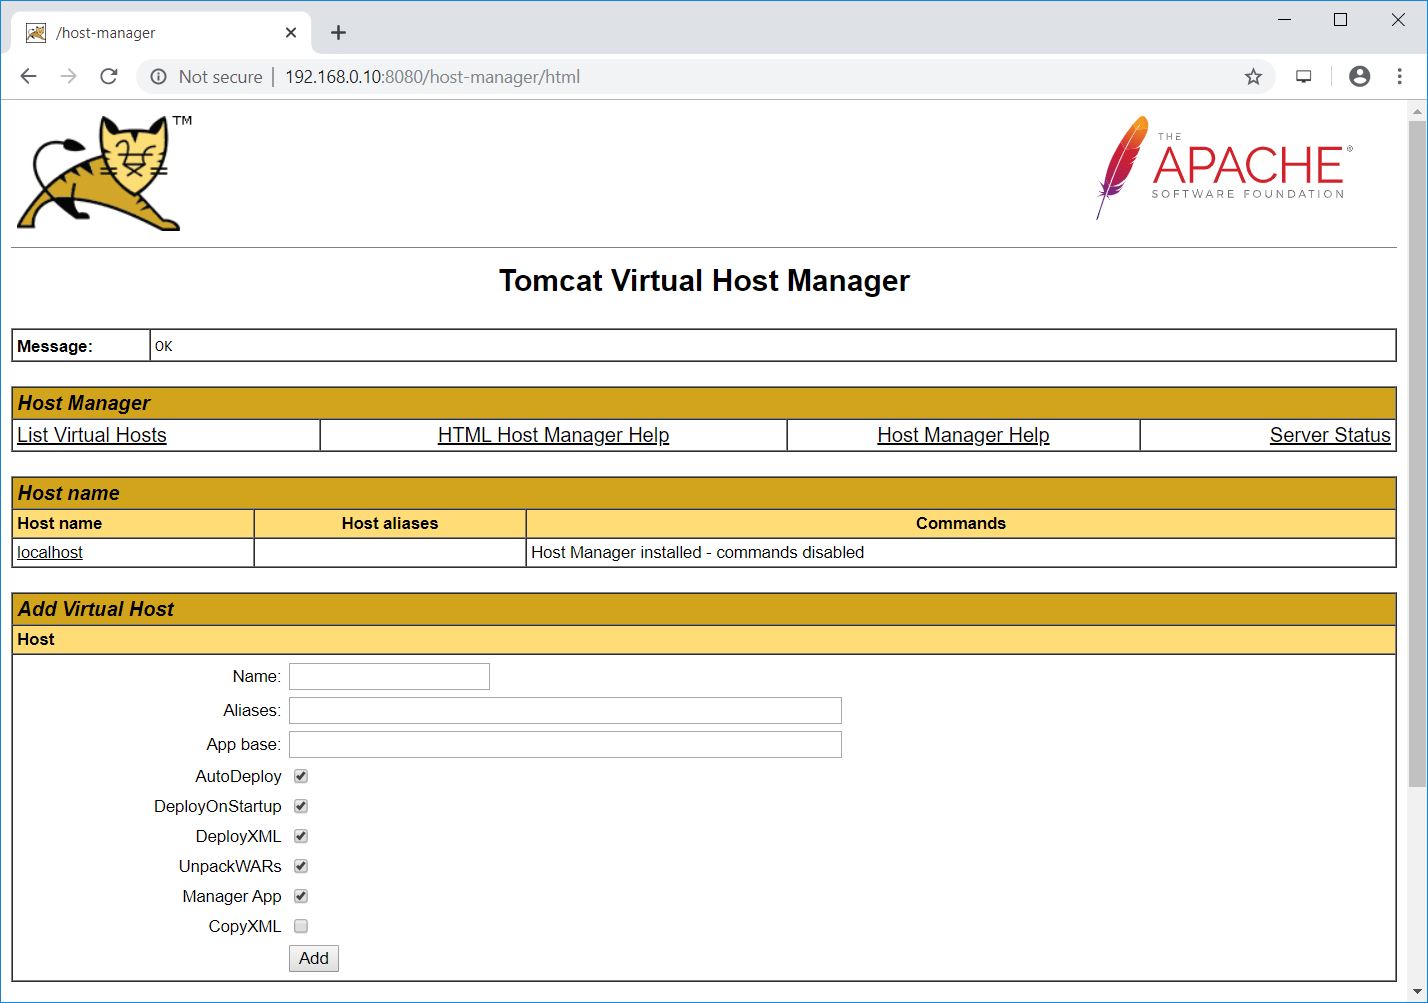Uncheck the DeployOnStartup checkbox
1428x1003 pixels.
pyautogui.click(x=301, y=806)
